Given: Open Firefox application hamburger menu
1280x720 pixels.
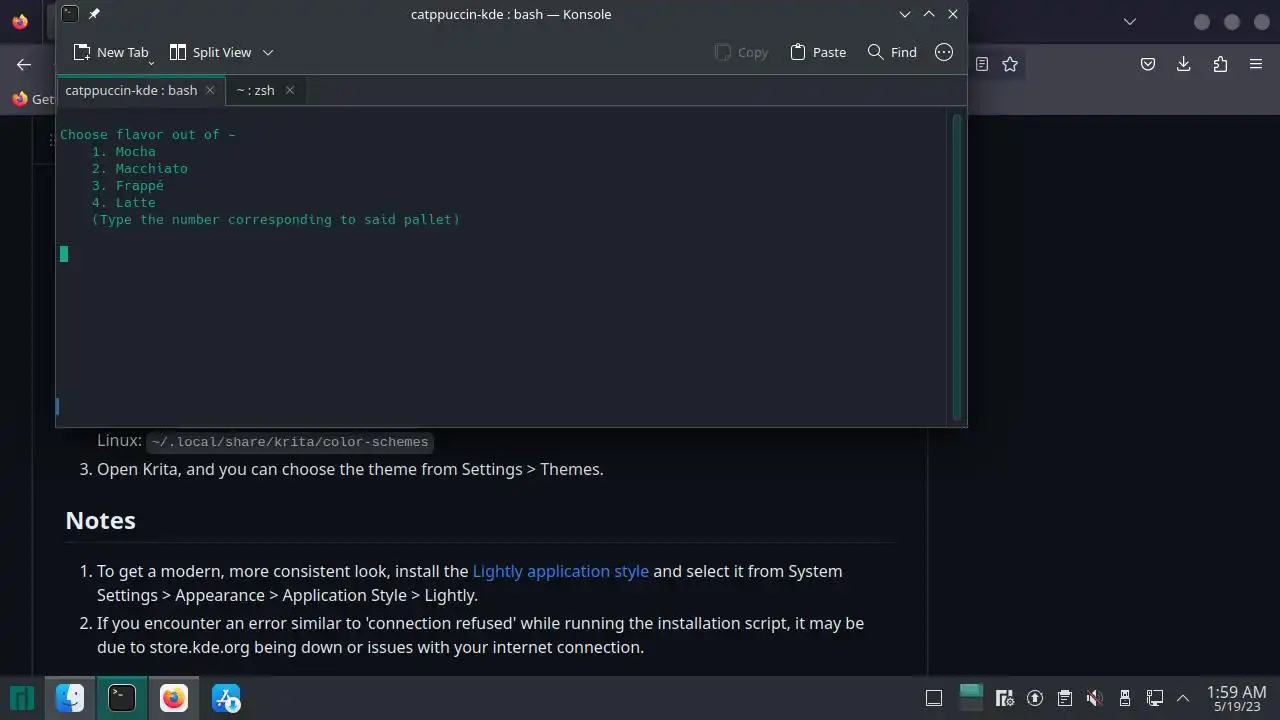Looking at the screenshot, I should (1256, 64).
